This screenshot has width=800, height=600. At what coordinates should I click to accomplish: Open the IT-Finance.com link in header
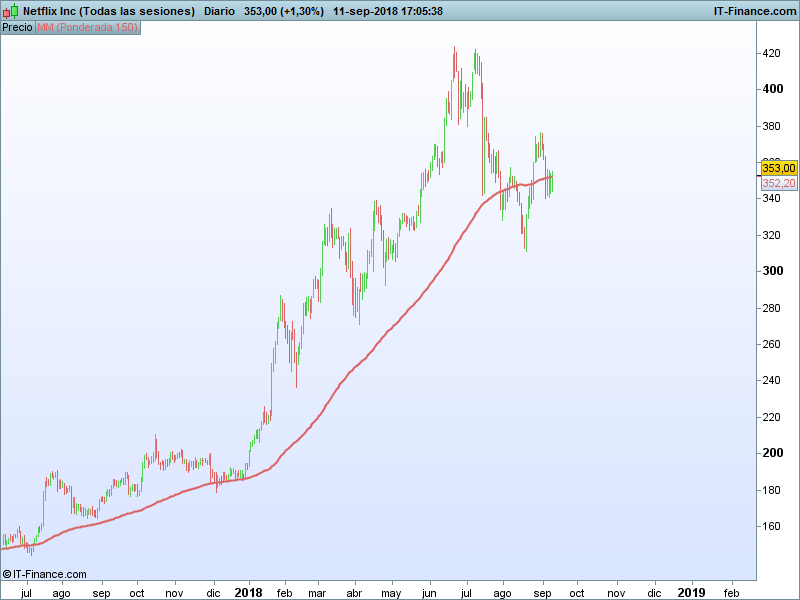[x=755, y=11]
